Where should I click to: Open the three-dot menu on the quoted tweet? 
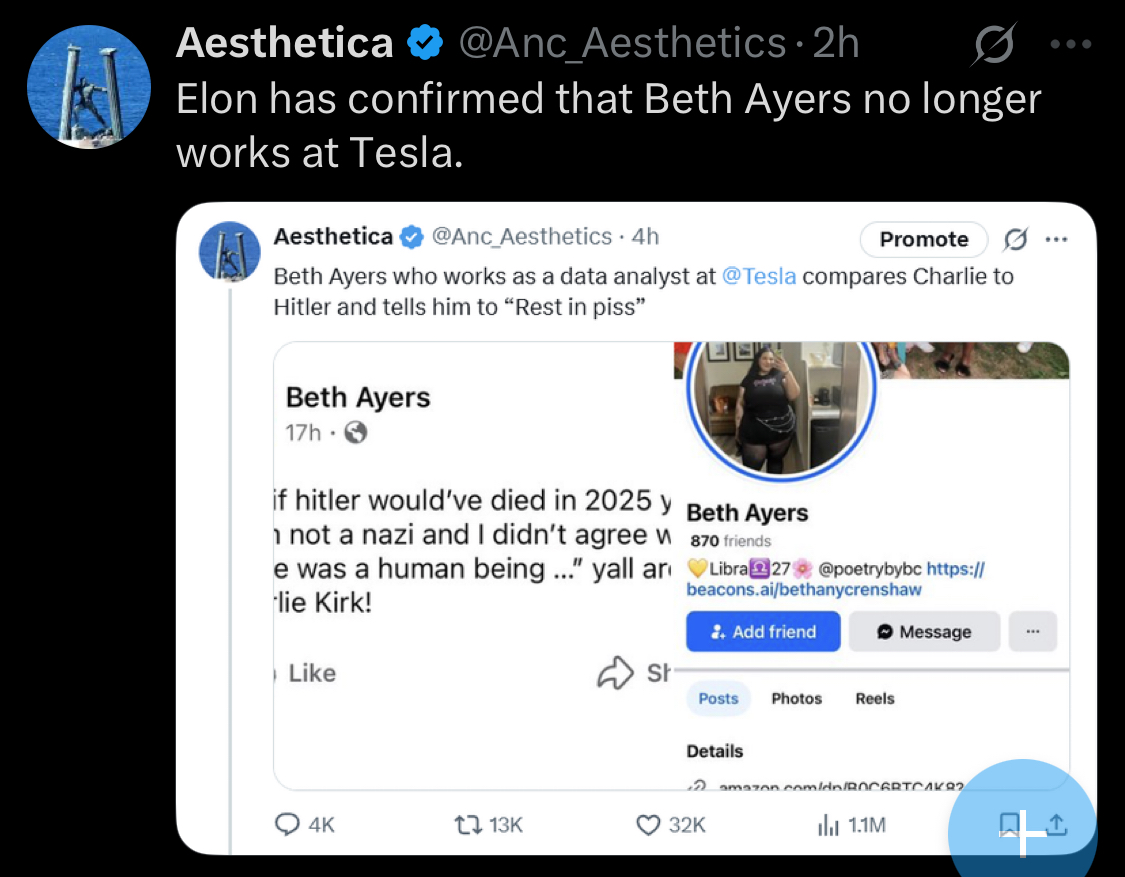(x=1056, y=239)
